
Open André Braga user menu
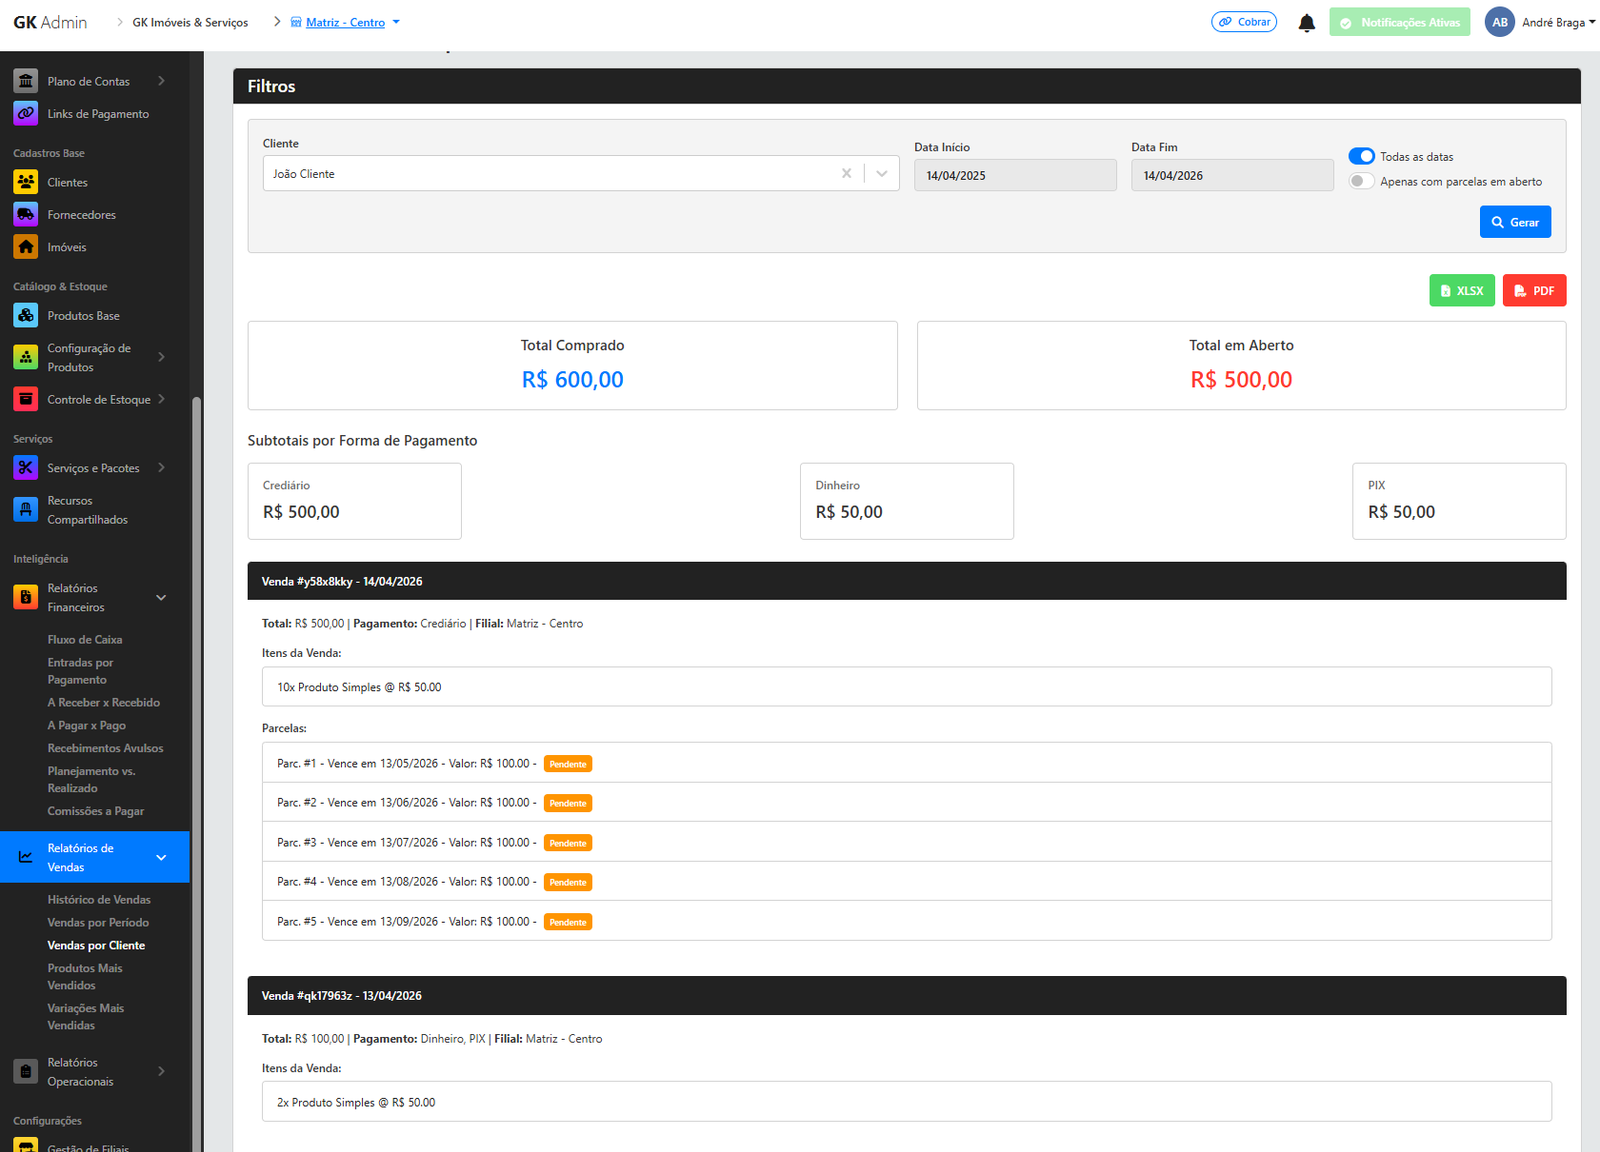click(1540, 23)
